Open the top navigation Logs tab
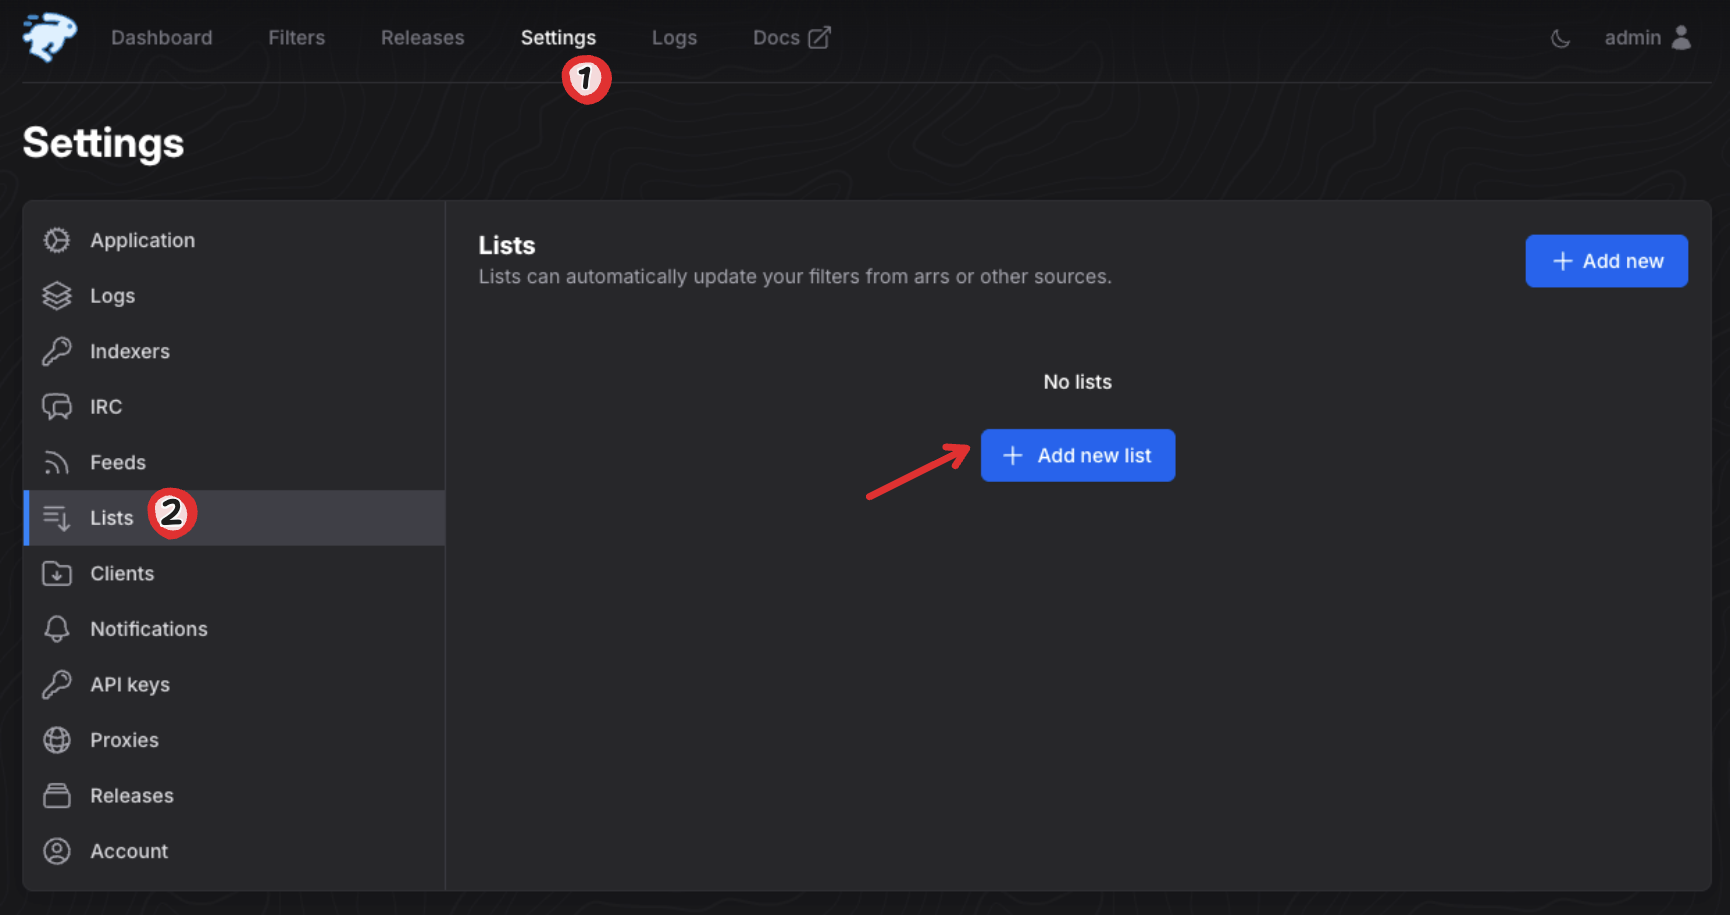Image resolution: width=1730 pixels, height=915 pixels. coord(674,38)
